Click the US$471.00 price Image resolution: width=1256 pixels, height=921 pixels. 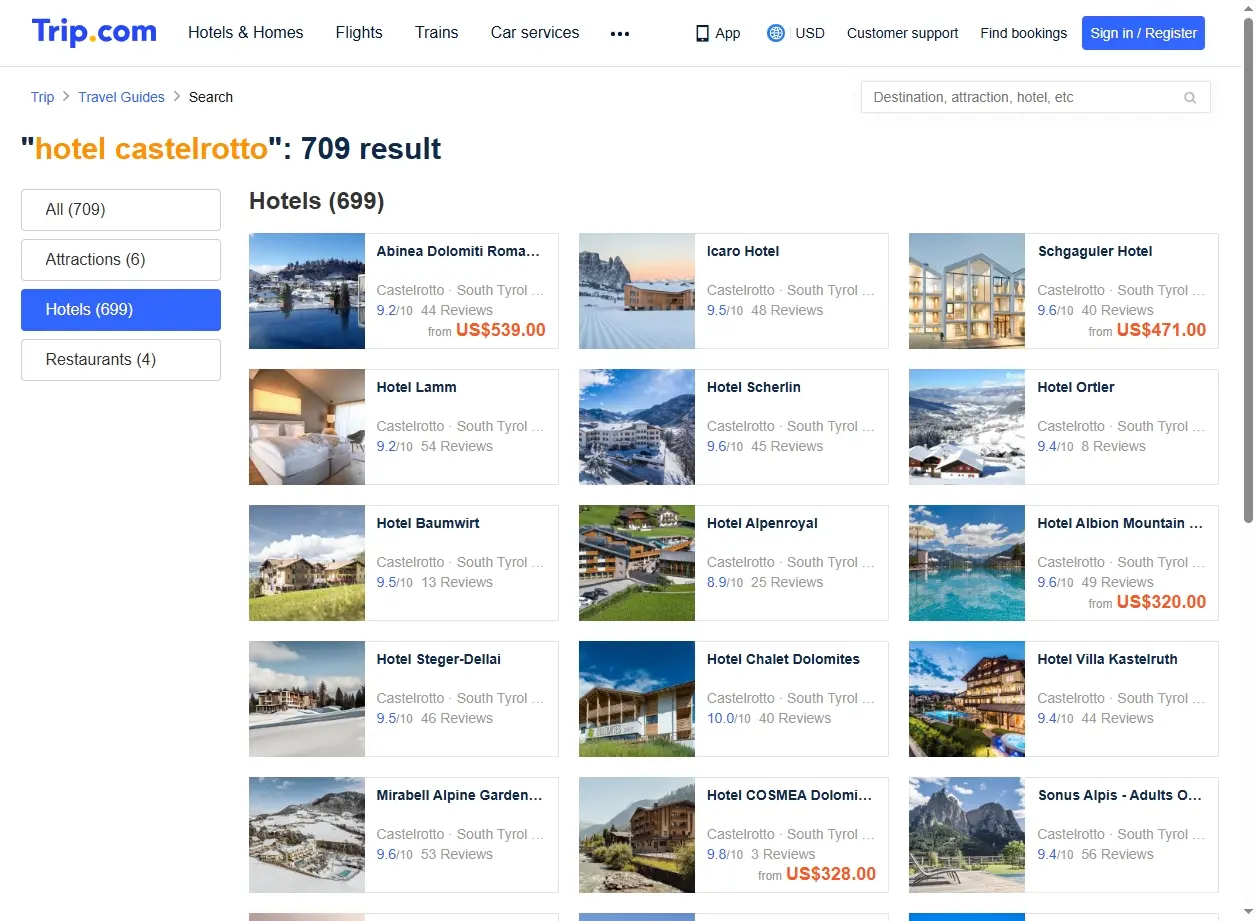tap(1161, 330)
